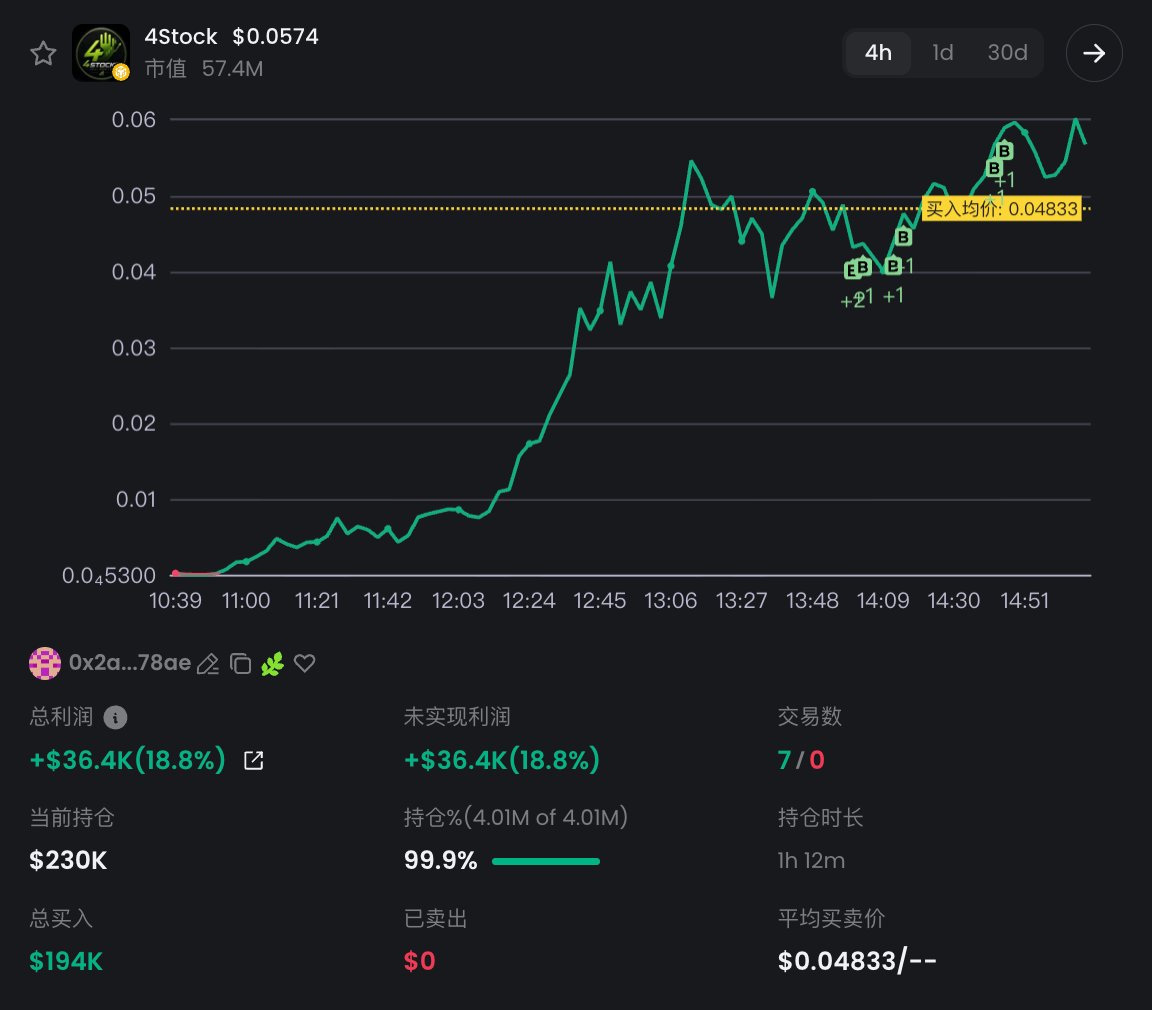The width and height of the screenshot is (1152, 1010).
Task: Switch chart to 1d timeframe
Action: (943, 53)
